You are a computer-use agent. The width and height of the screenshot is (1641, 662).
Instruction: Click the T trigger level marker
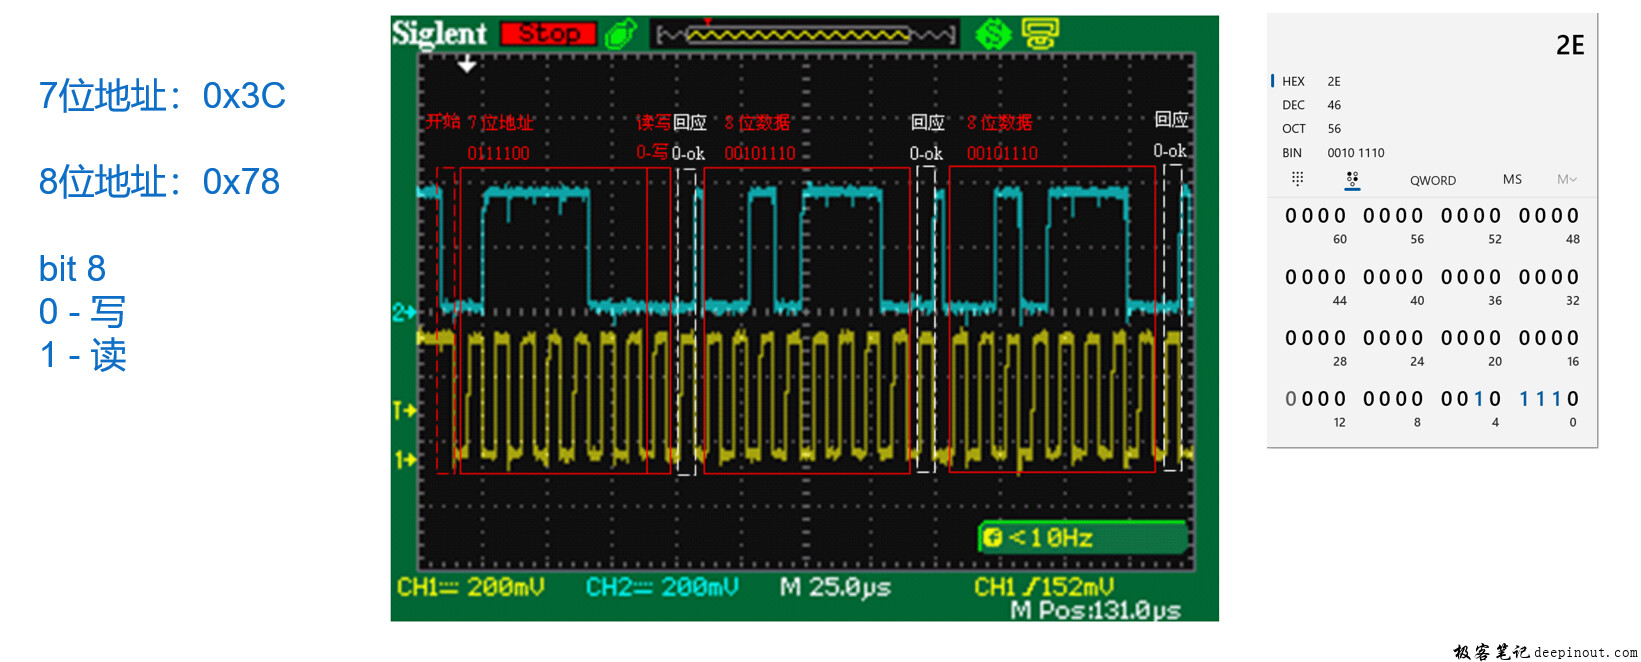click(404, 410)
